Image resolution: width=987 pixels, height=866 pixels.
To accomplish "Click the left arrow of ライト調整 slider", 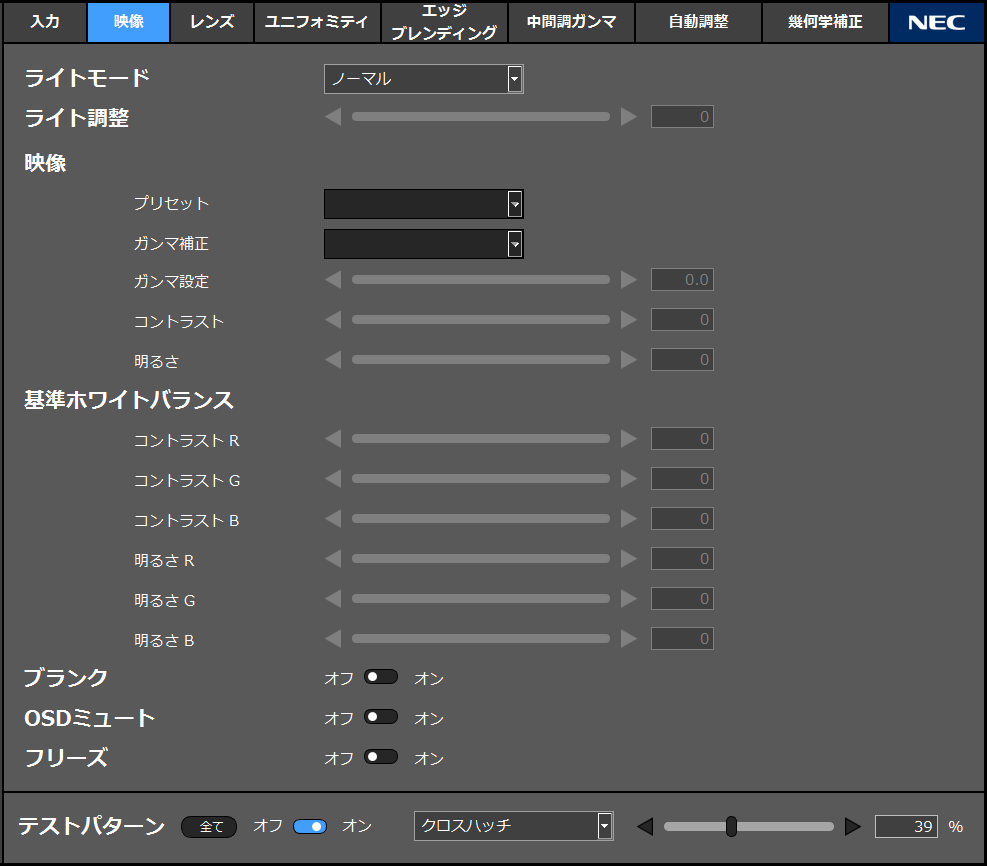I will 333,117.
